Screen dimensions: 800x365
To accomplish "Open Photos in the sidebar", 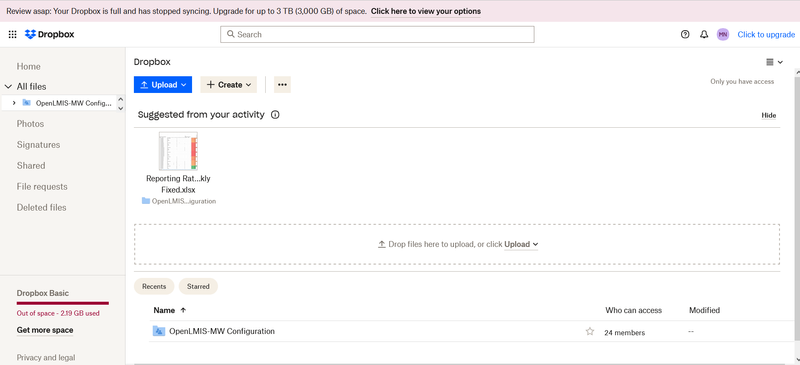I will point(30,124).
